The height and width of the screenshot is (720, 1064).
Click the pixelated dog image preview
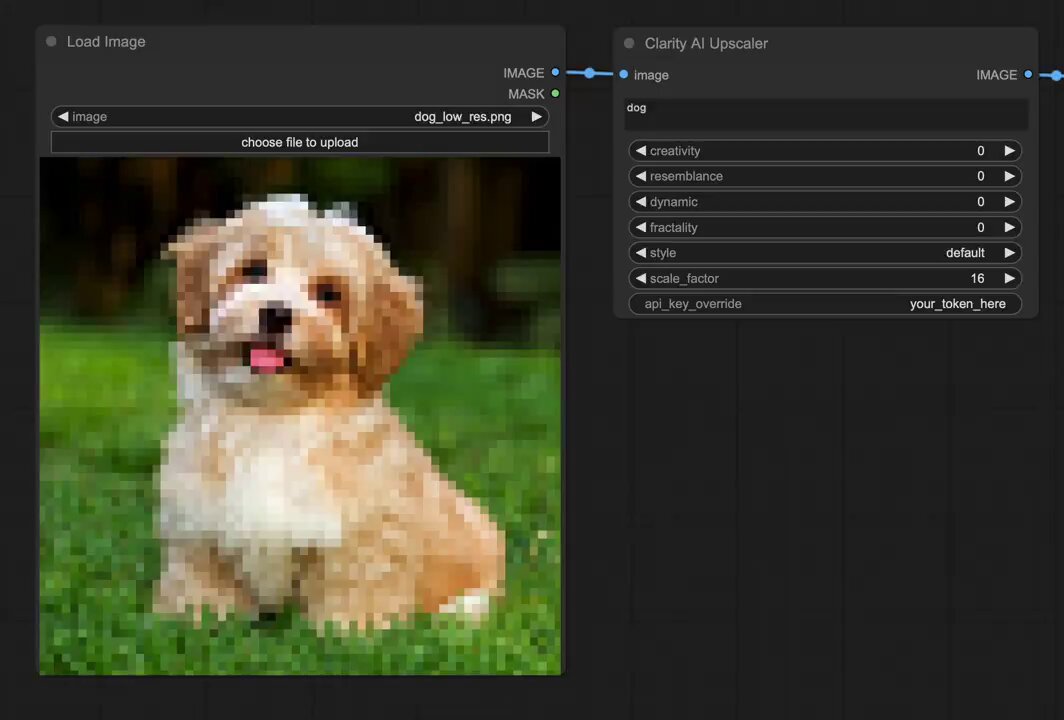[x=300, y=416]
